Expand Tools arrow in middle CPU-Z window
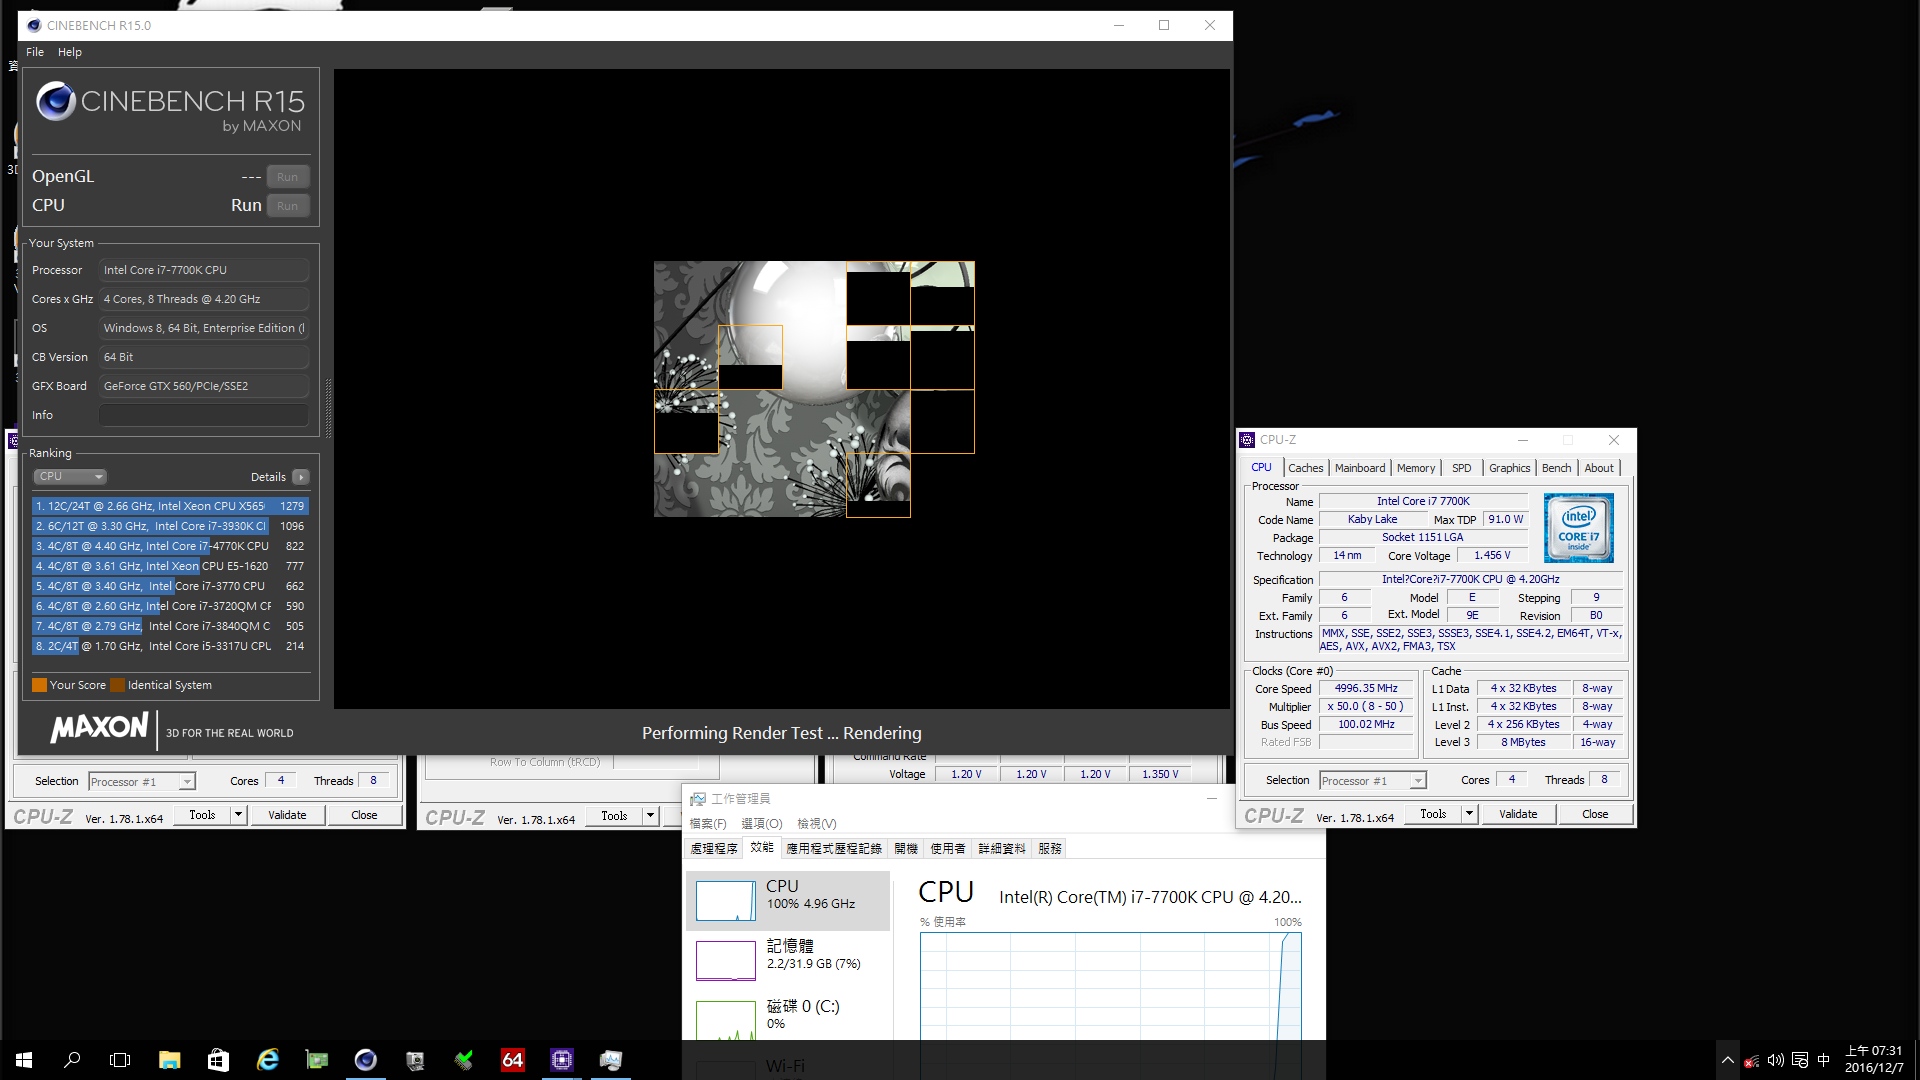Screen dimensions: 1920x1080 [x=651, y=816]
